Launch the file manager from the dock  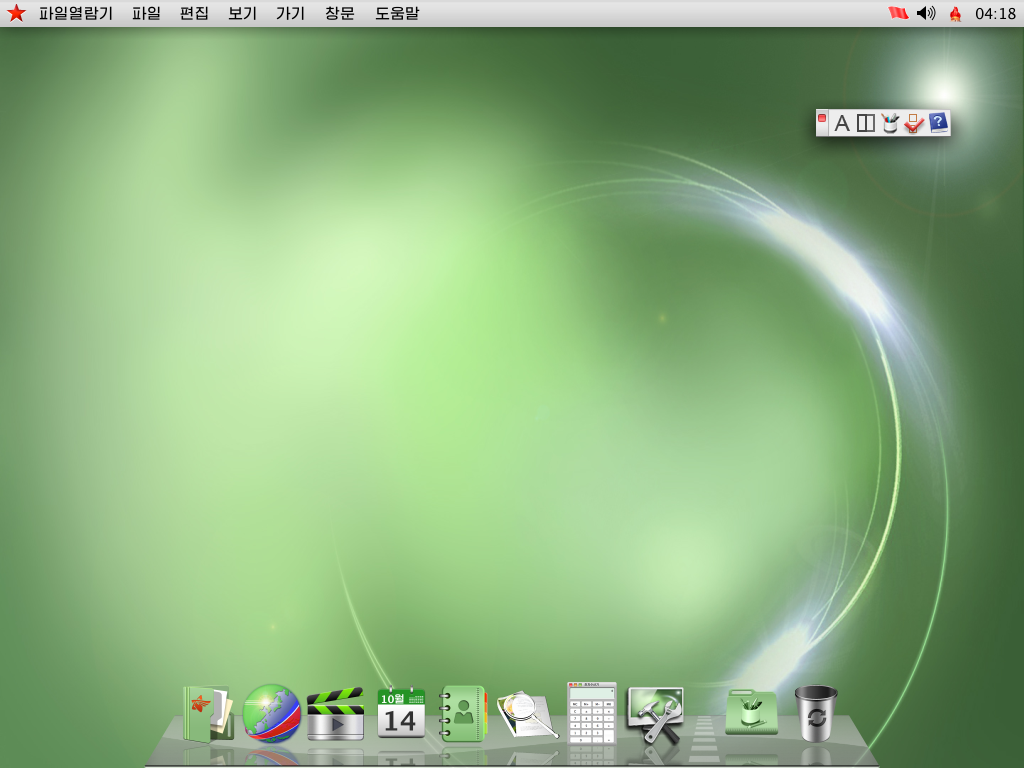pos(208,714)
